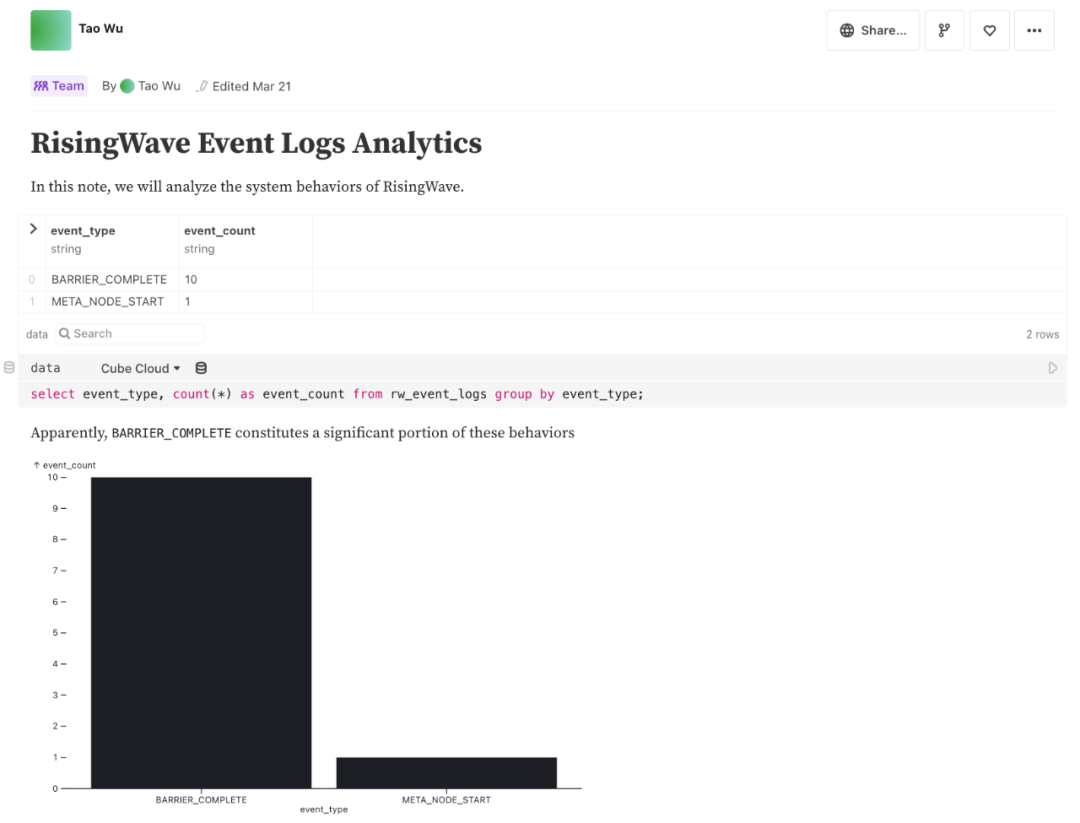The width and height of the screenshot is (1080, 823).
Task: Click the edit pencil icon by Edited
Action: coord(202,86)
